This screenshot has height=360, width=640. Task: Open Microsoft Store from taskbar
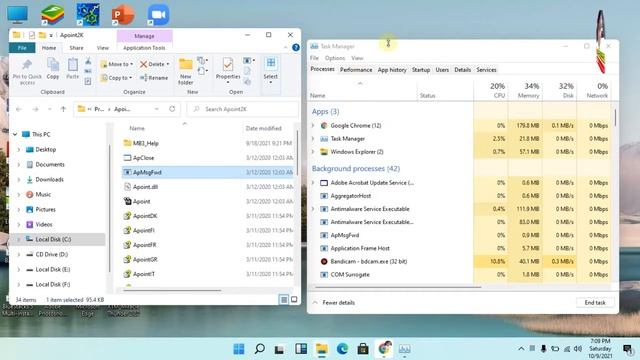[363, 349]
